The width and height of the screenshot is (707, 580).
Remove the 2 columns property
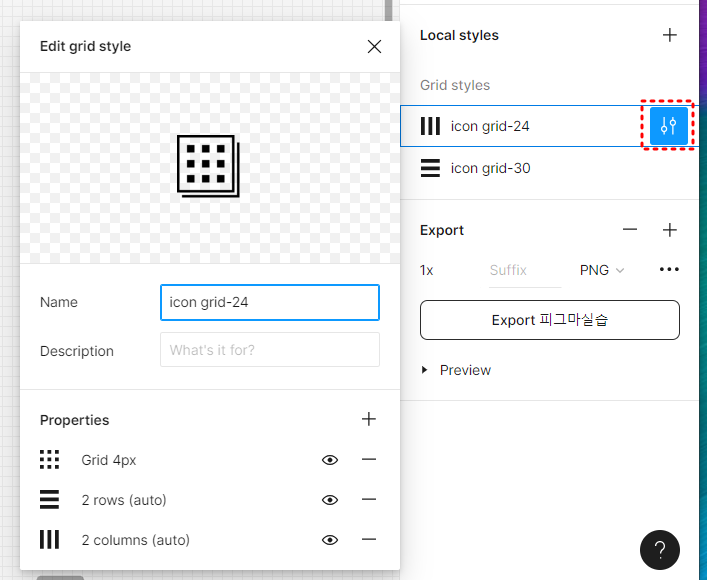point(369,539)
